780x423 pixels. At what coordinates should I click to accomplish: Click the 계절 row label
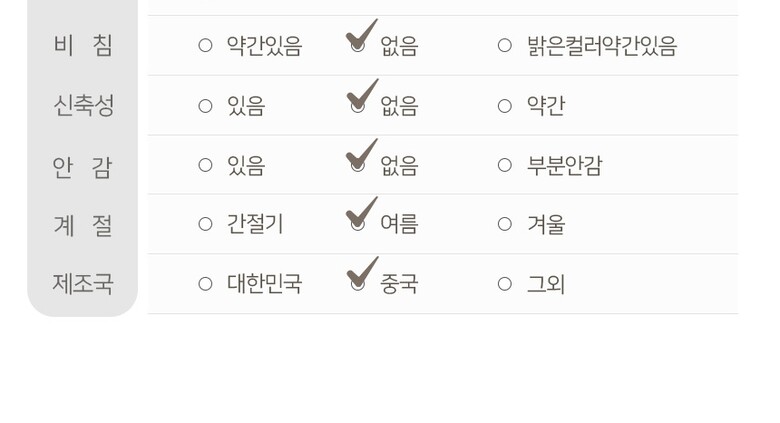point(83,225)
